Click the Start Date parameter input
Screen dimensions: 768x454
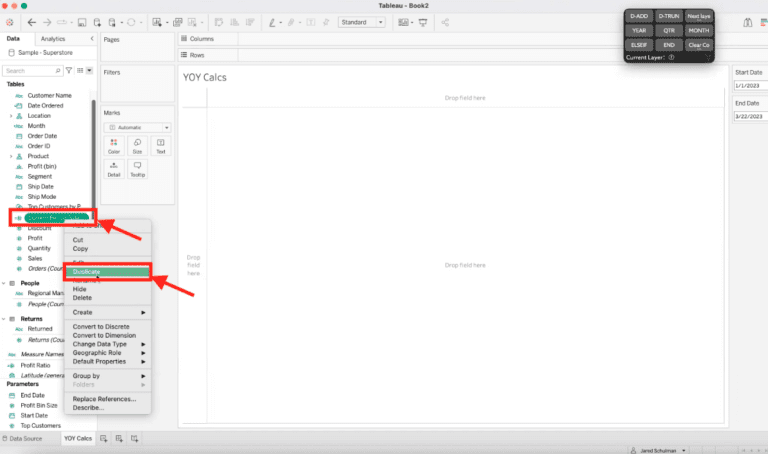tap(751, 86)
